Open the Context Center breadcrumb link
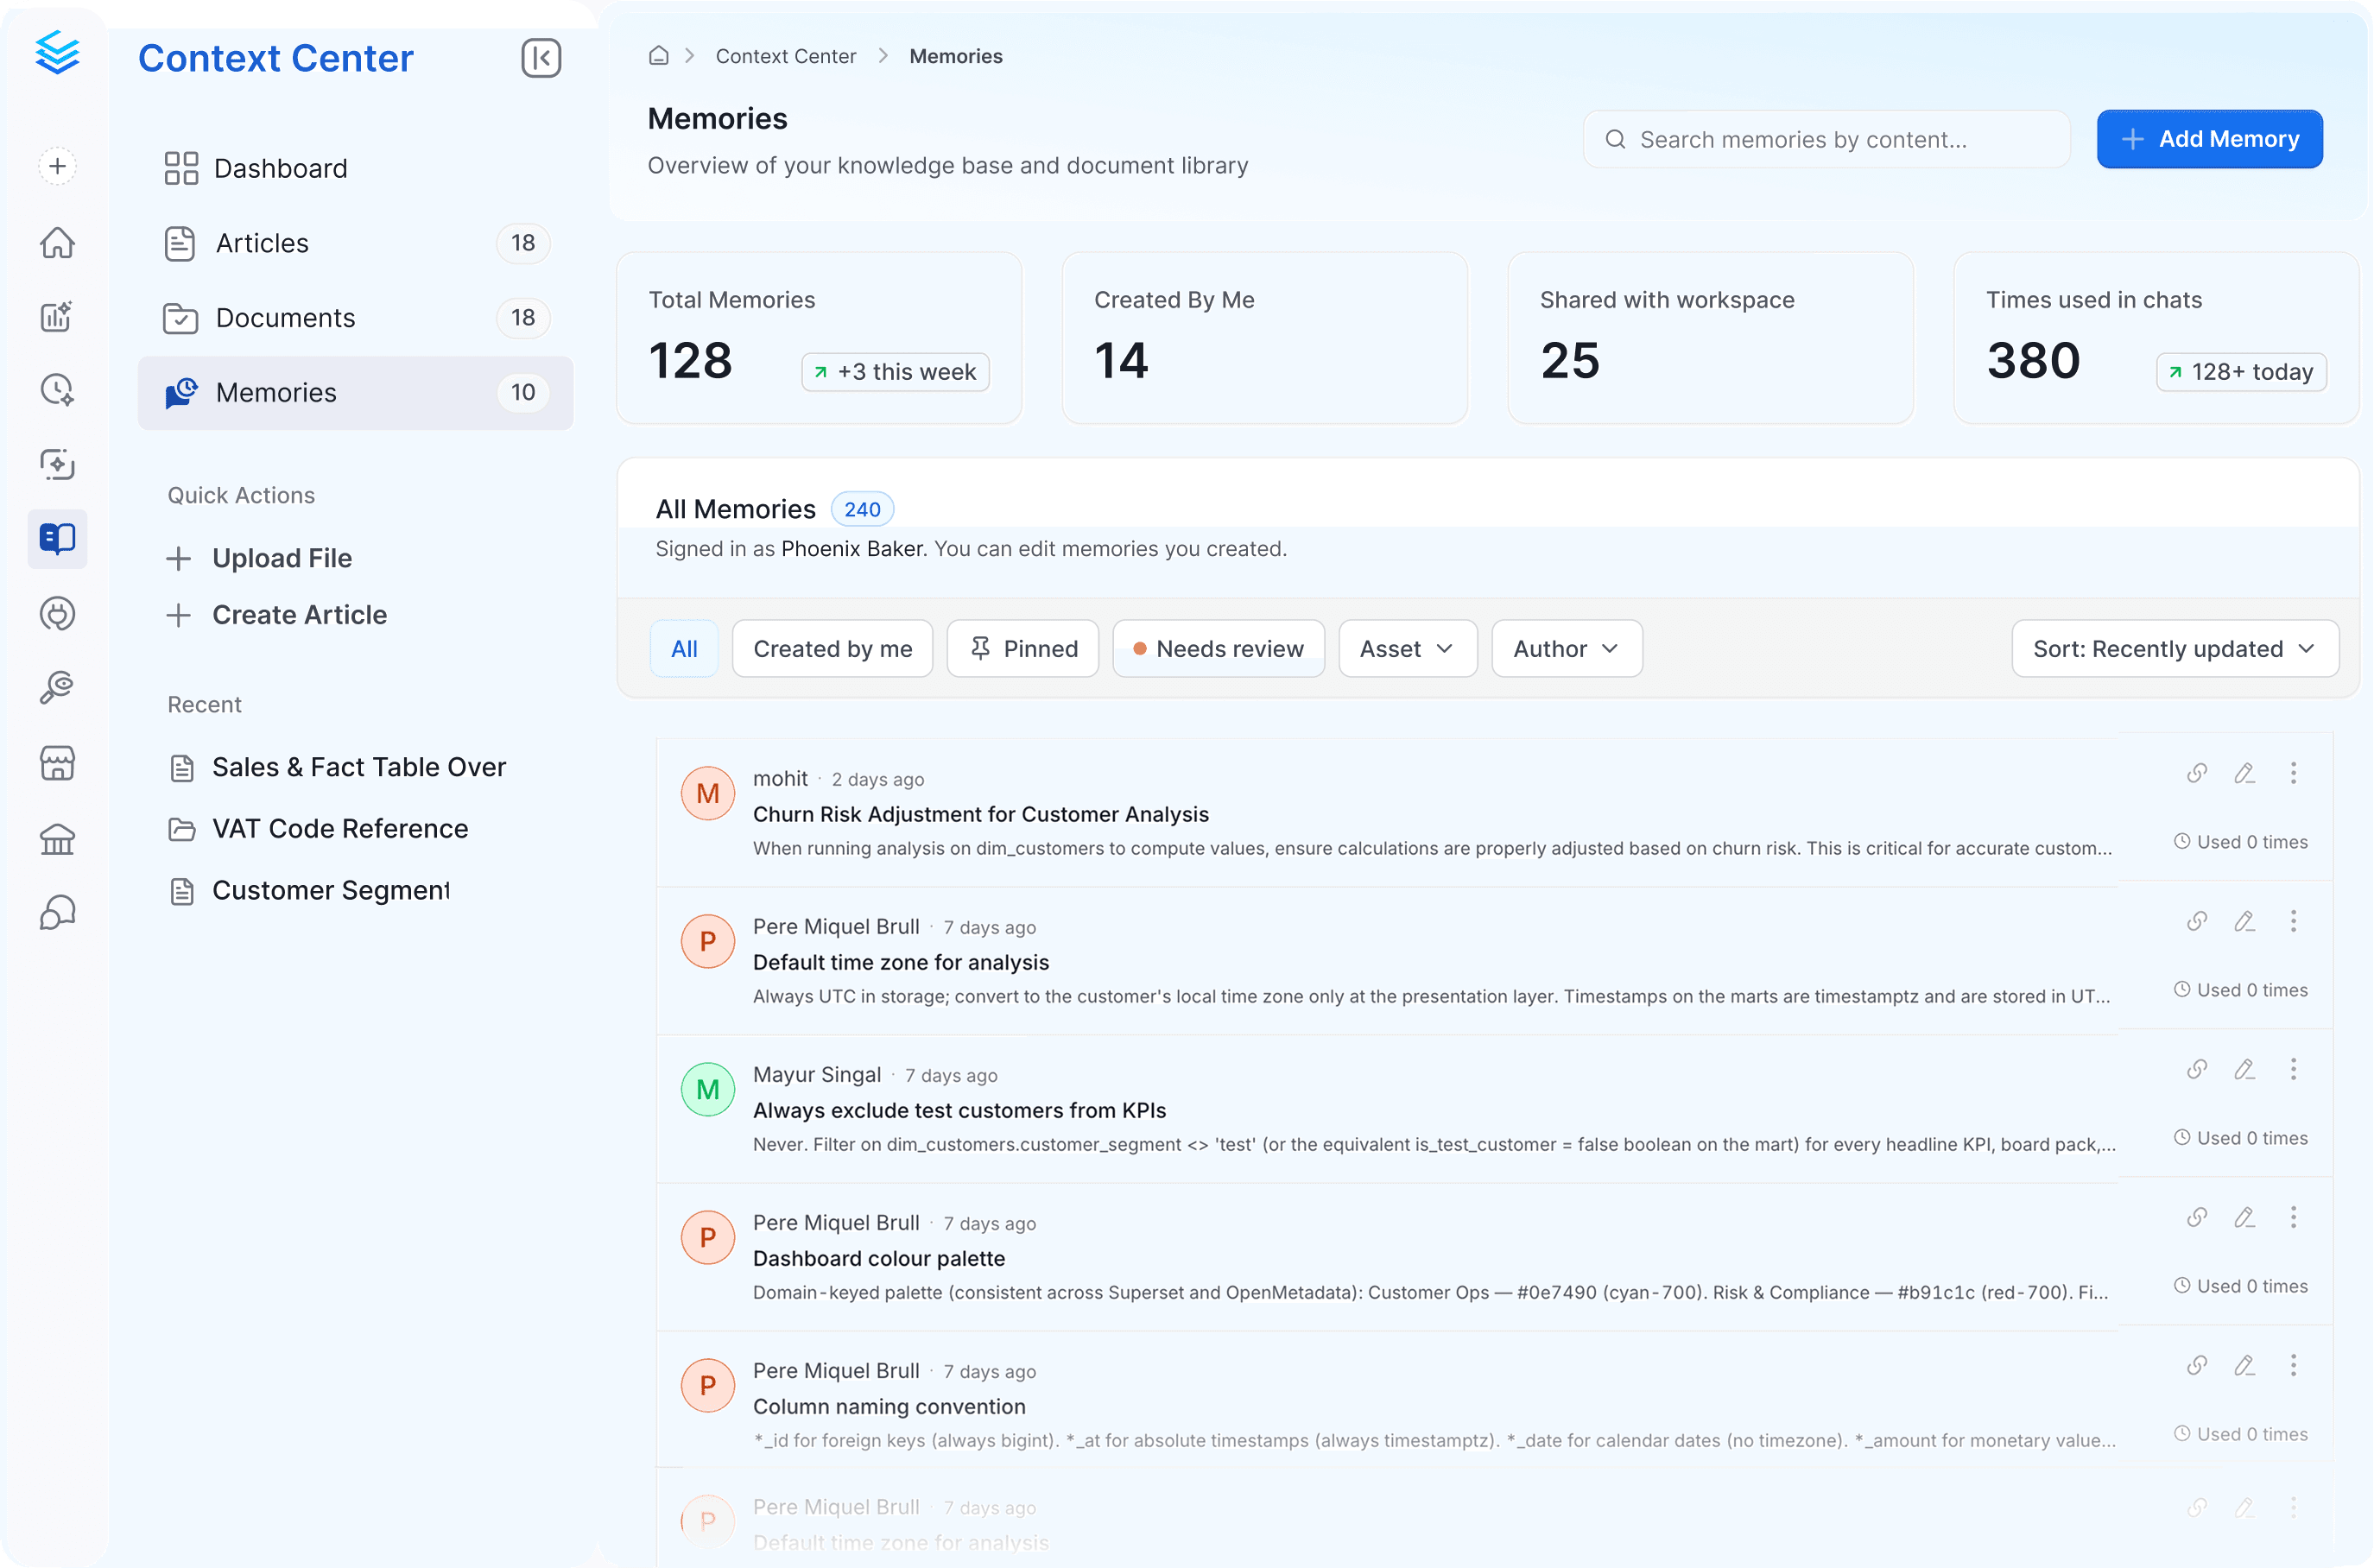Screen dimensions: 2374x1568 point(785,56)
